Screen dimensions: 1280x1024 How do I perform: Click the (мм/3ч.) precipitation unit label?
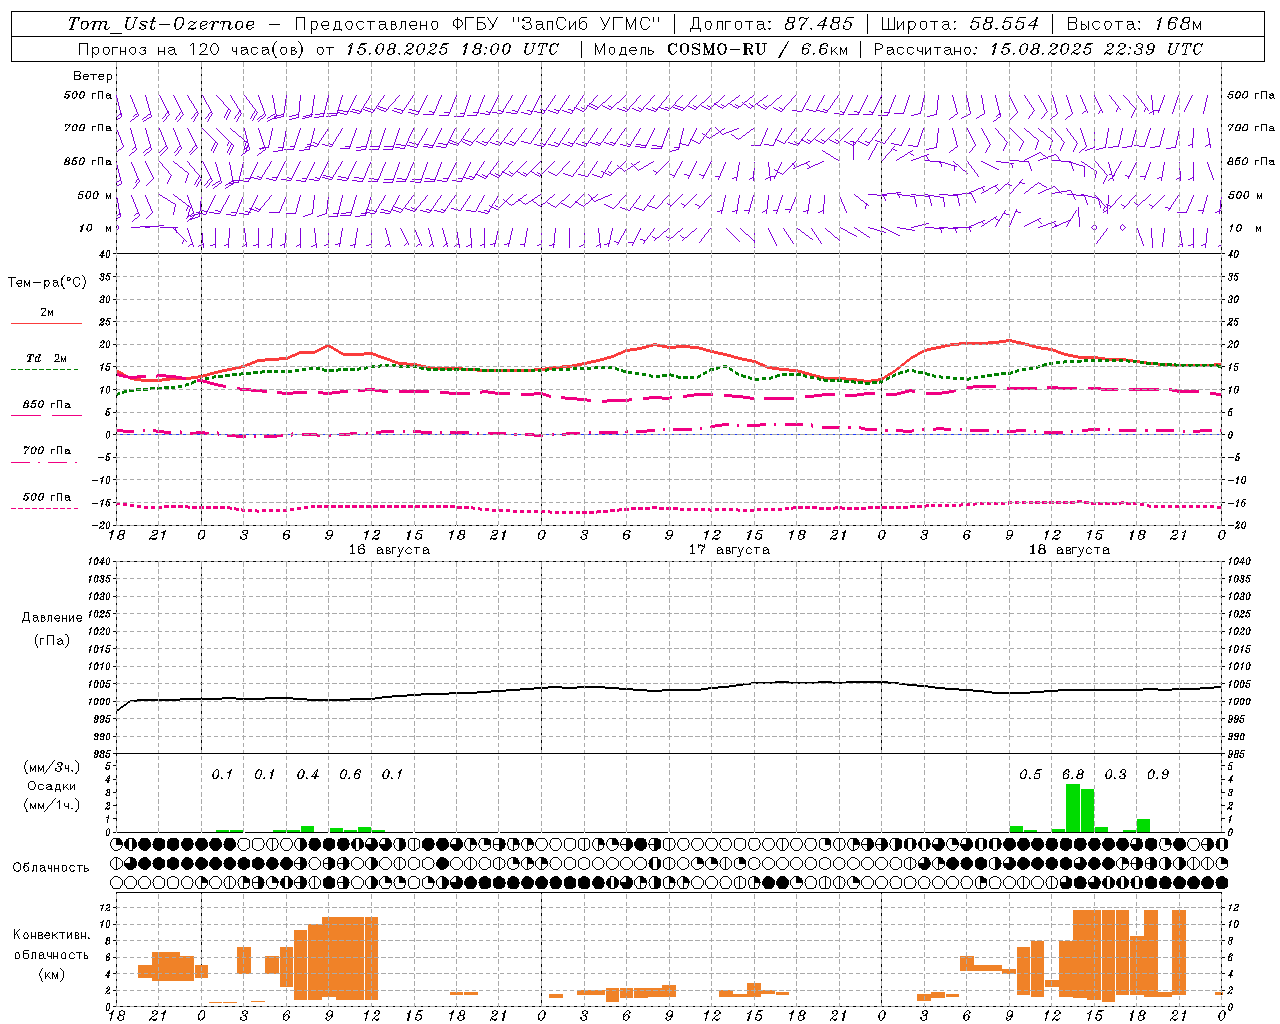pos(51,767)
